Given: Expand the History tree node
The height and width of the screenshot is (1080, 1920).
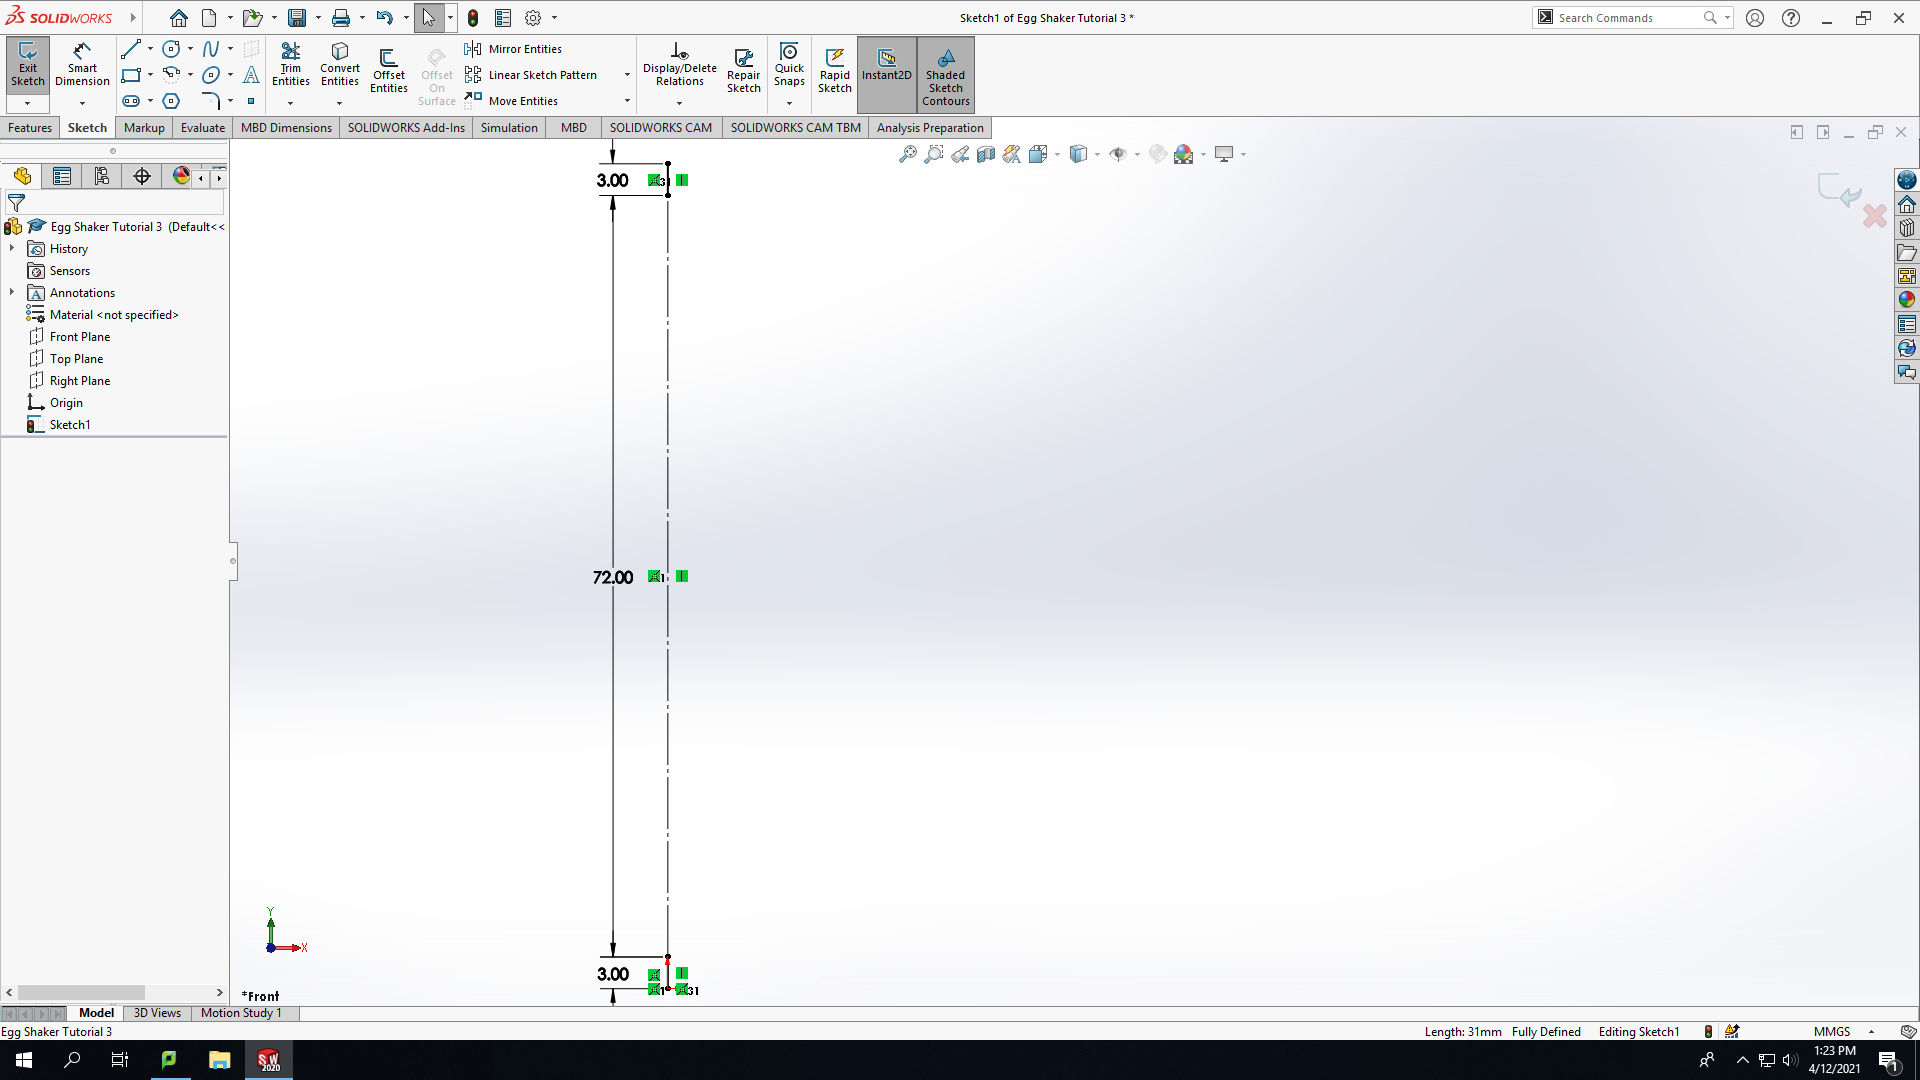Looking at the screenshot, I should tap(12, 248).
